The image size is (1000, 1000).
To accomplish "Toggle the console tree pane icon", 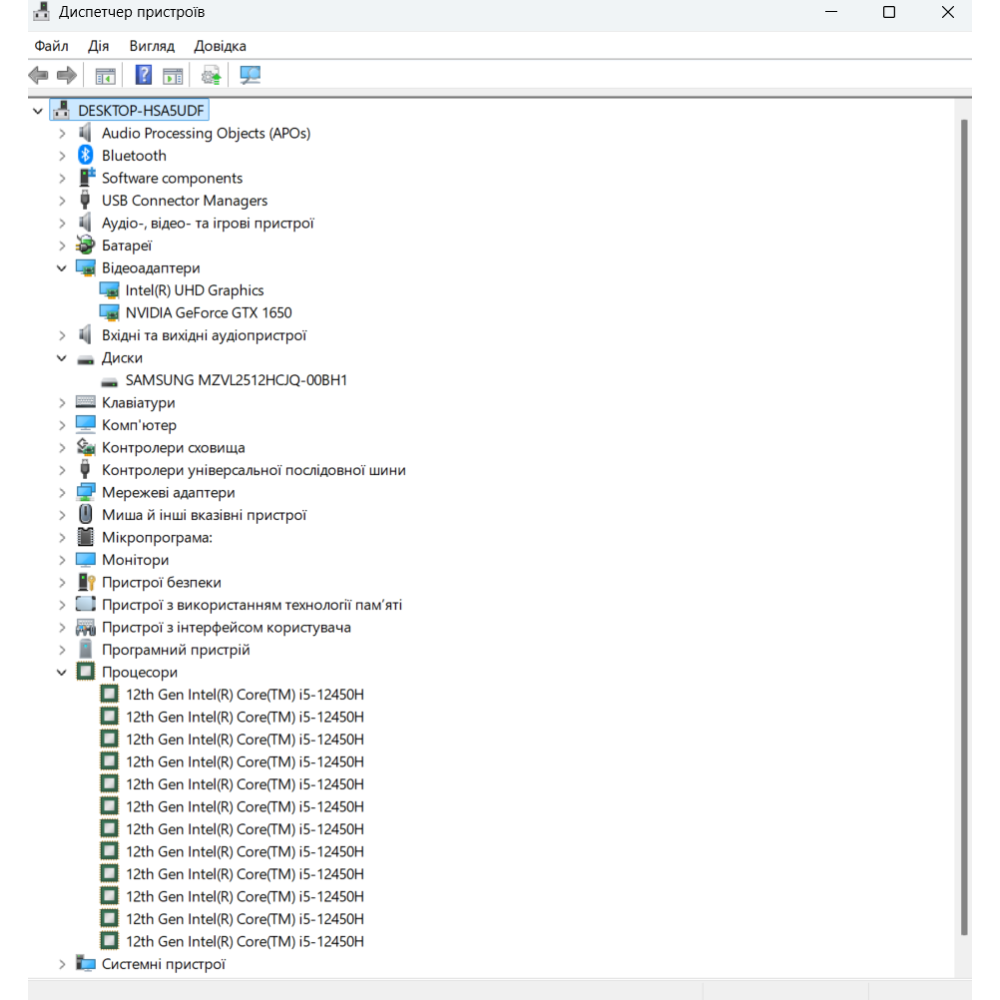I will click(x=105, y=75).
